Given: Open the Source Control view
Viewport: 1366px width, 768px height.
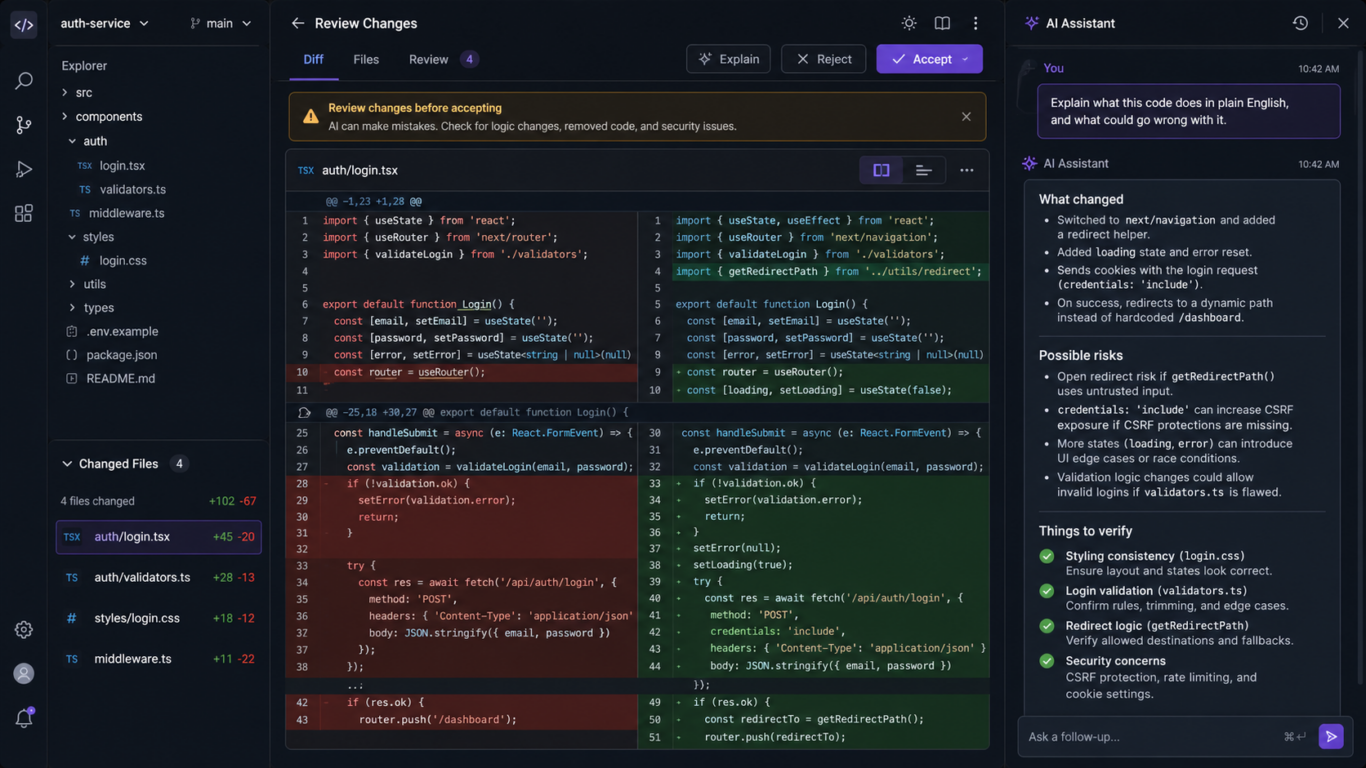Looking at the screenshot, I should tap(23, 124).
